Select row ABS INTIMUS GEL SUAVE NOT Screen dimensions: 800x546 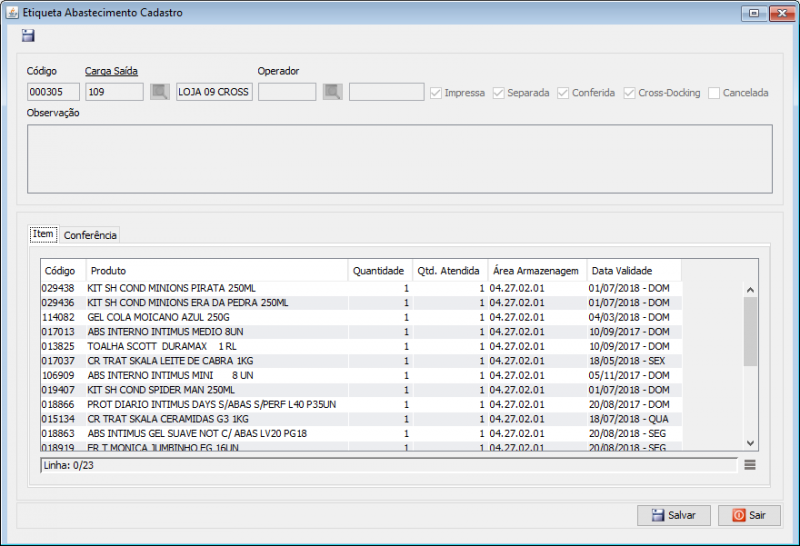coord(361,434)
